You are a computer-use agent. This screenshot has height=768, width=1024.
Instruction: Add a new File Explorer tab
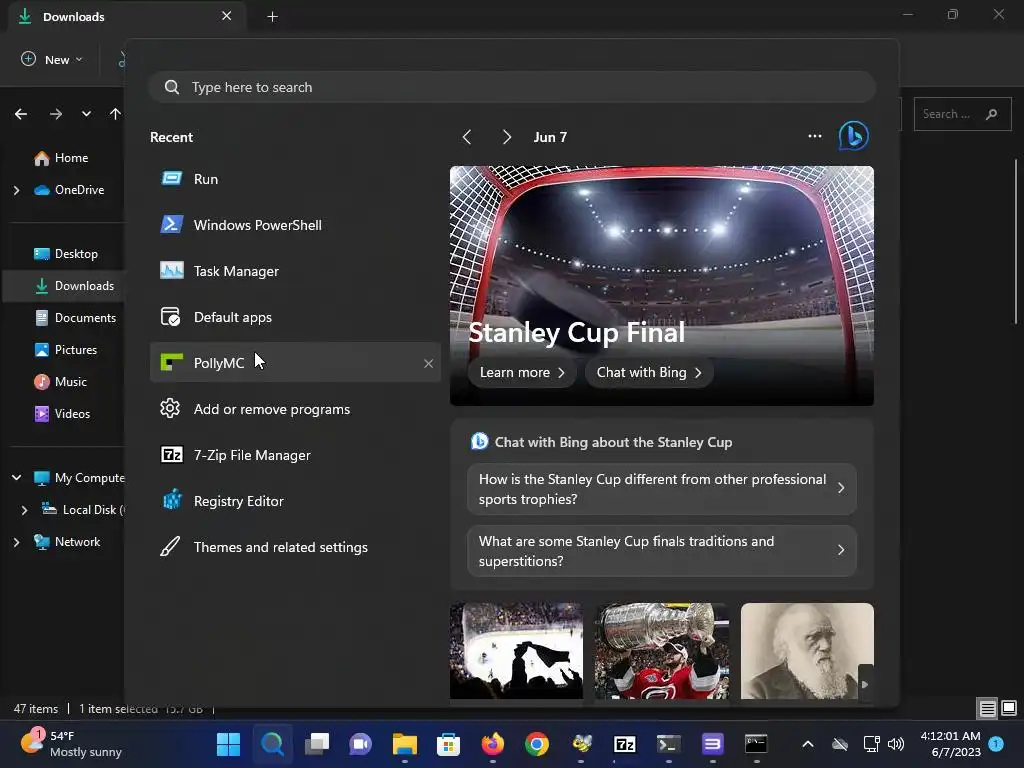[272, 17]
